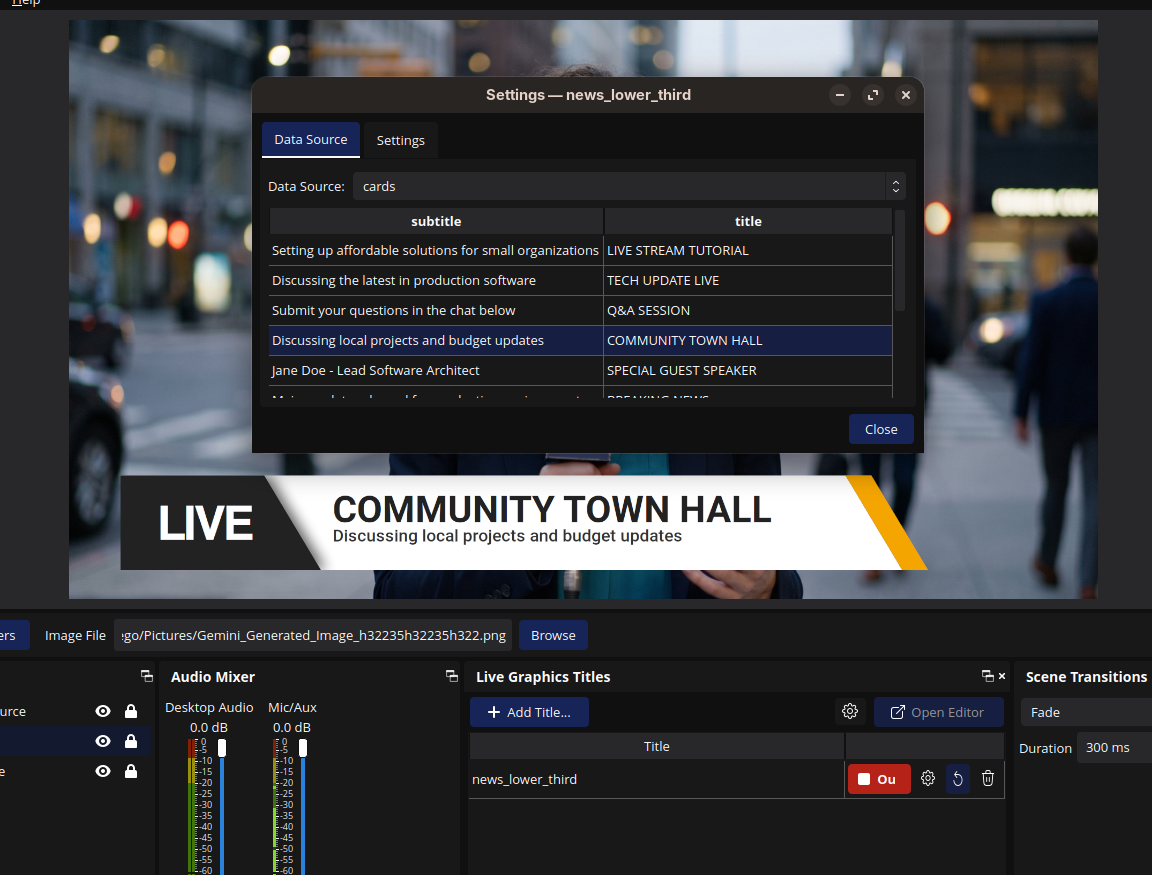Select Q&A SESSION cell
The width and height of the screenshot is (1152, 875).
tap(748, 311)
